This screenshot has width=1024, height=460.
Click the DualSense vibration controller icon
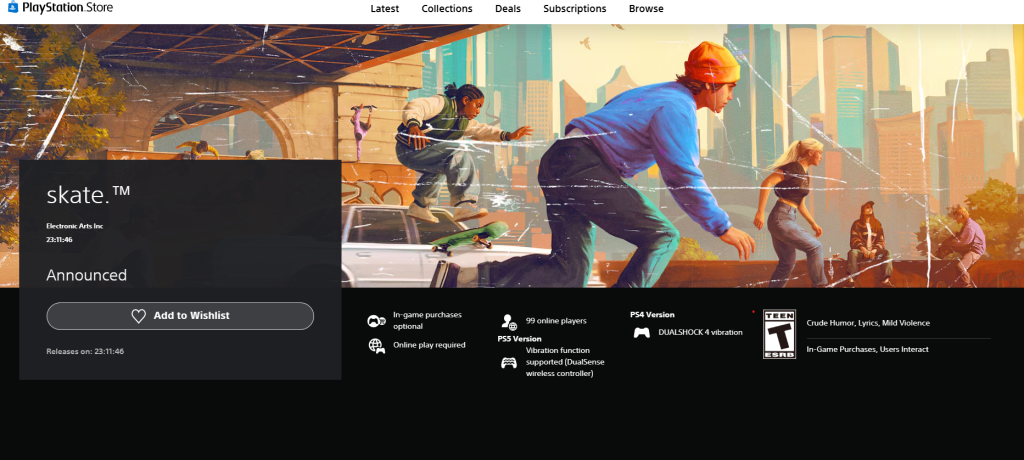click(509, 363)
